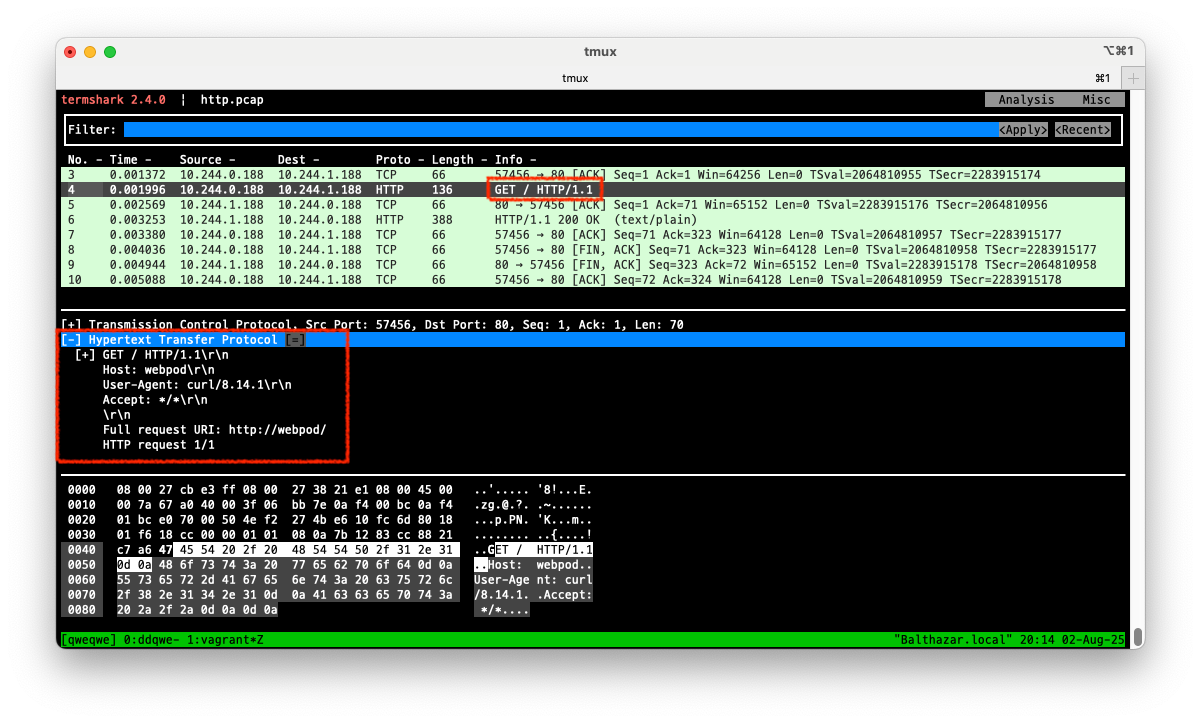Select the 'Host: webpod\r\n' tree line

tap(158, 370)
